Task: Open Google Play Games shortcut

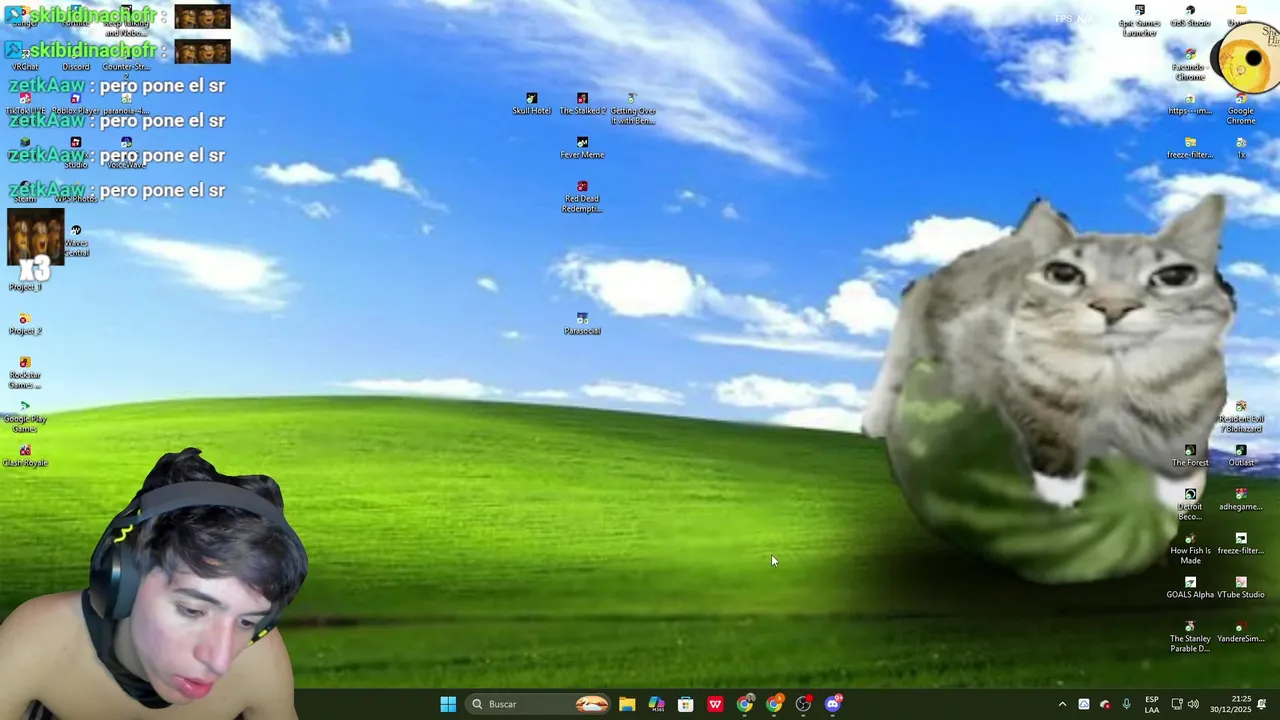Action: pyautogui.click(x=25, y=417)
